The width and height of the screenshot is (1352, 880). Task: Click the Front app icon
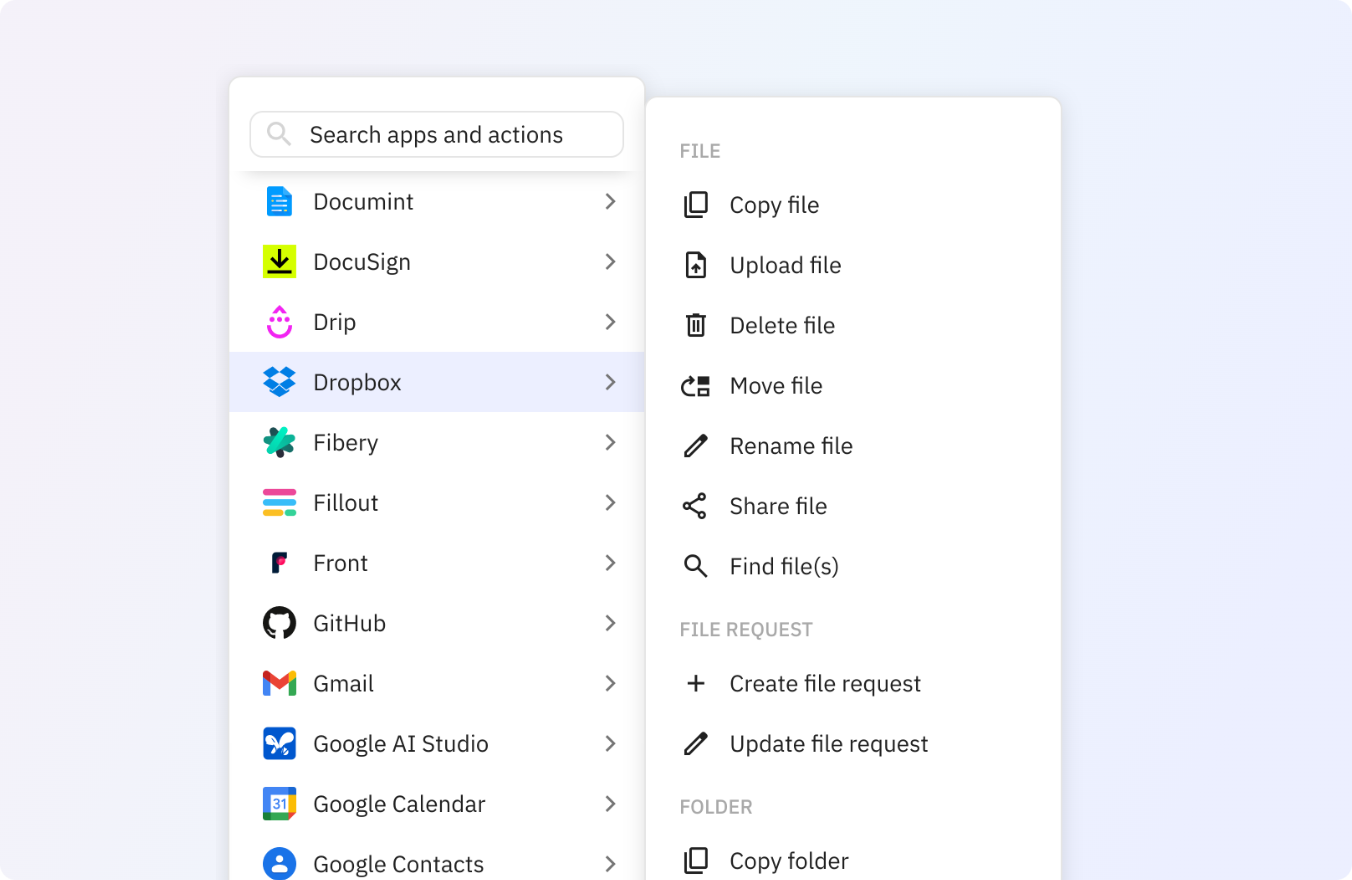click(279, 563)
